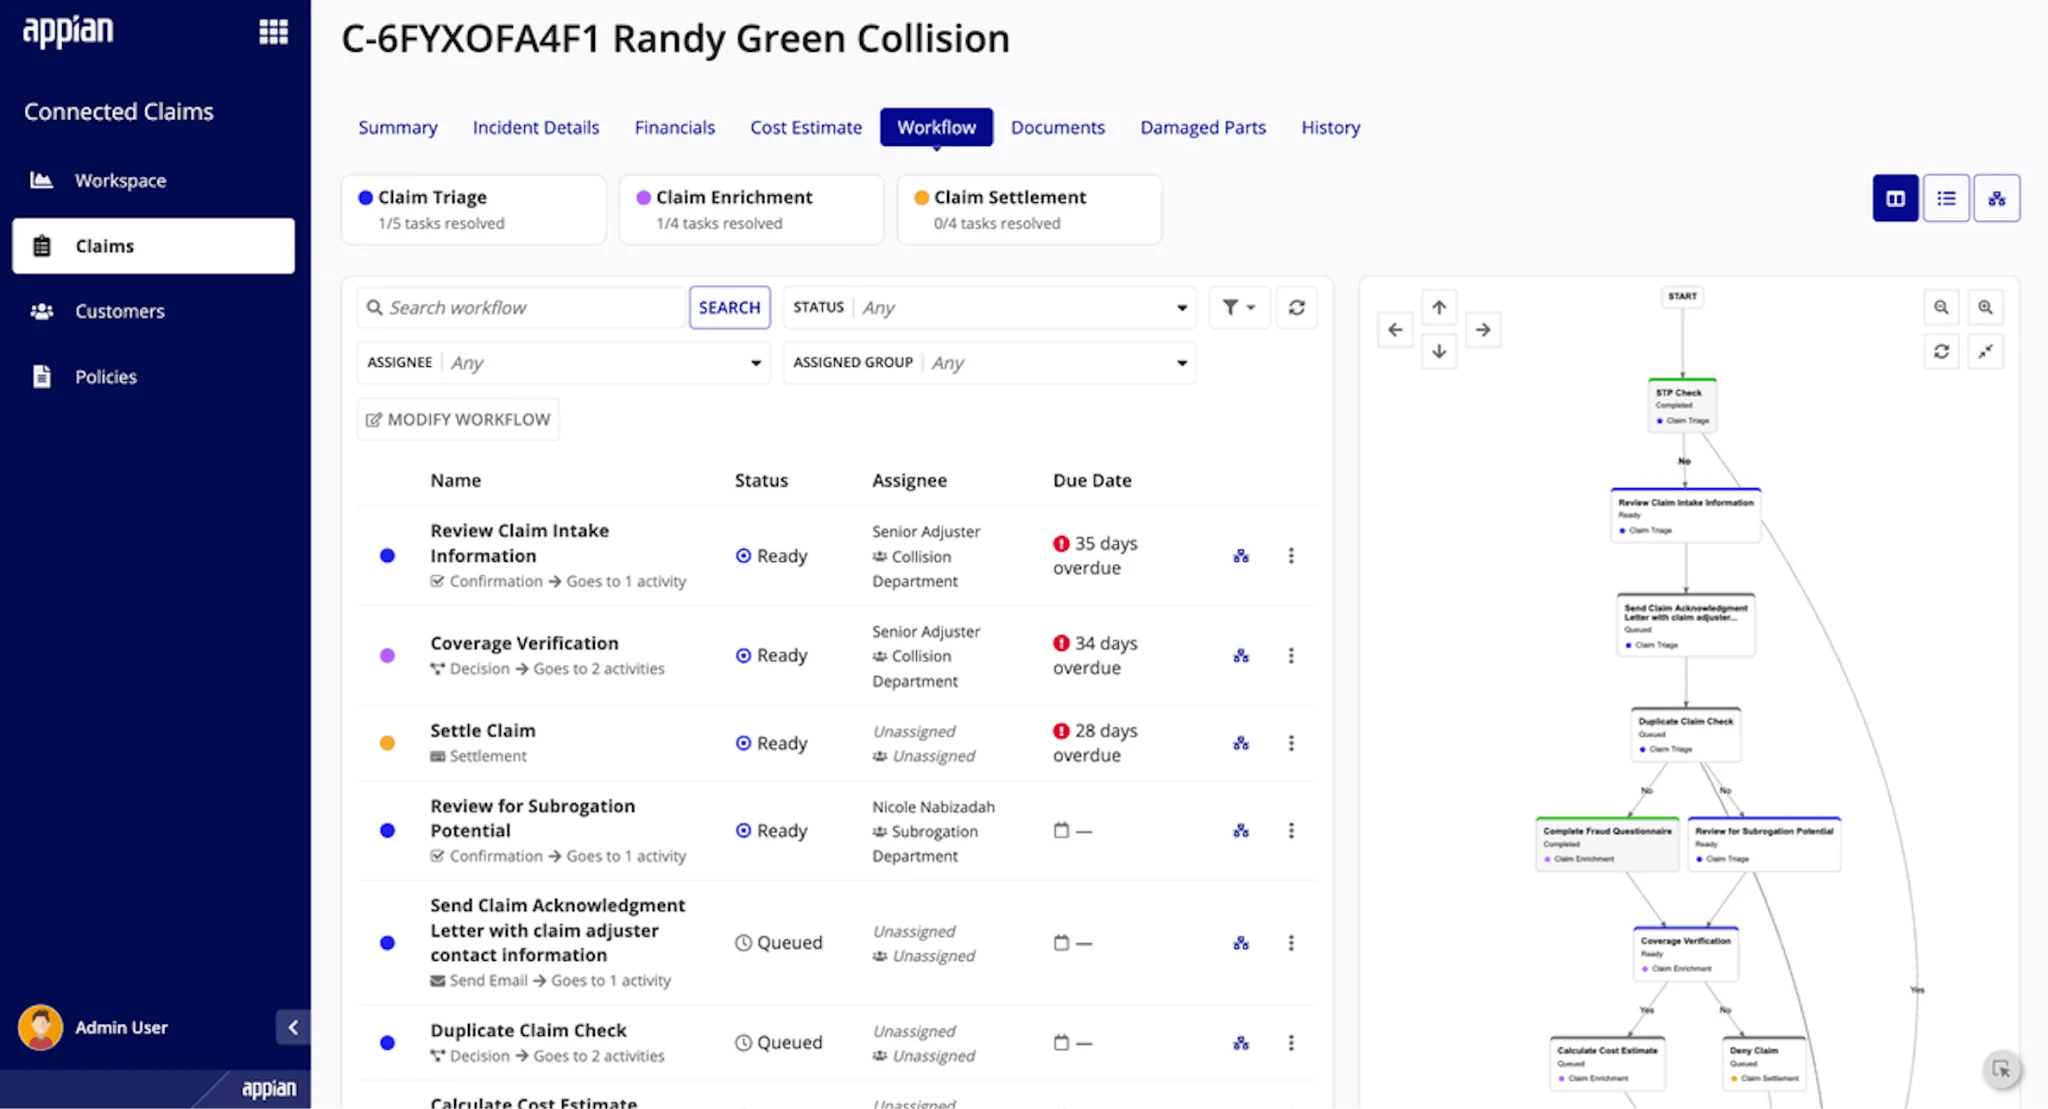Open Review Claim Intake Information row menu

point(1291,556)
